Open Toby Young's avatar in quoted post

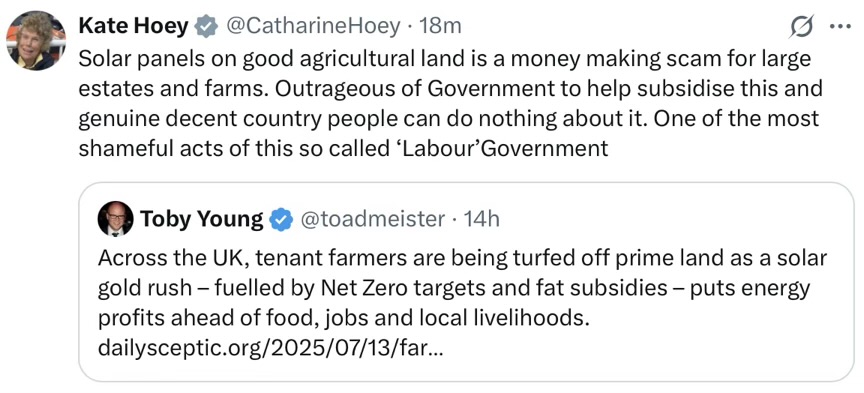115,219
